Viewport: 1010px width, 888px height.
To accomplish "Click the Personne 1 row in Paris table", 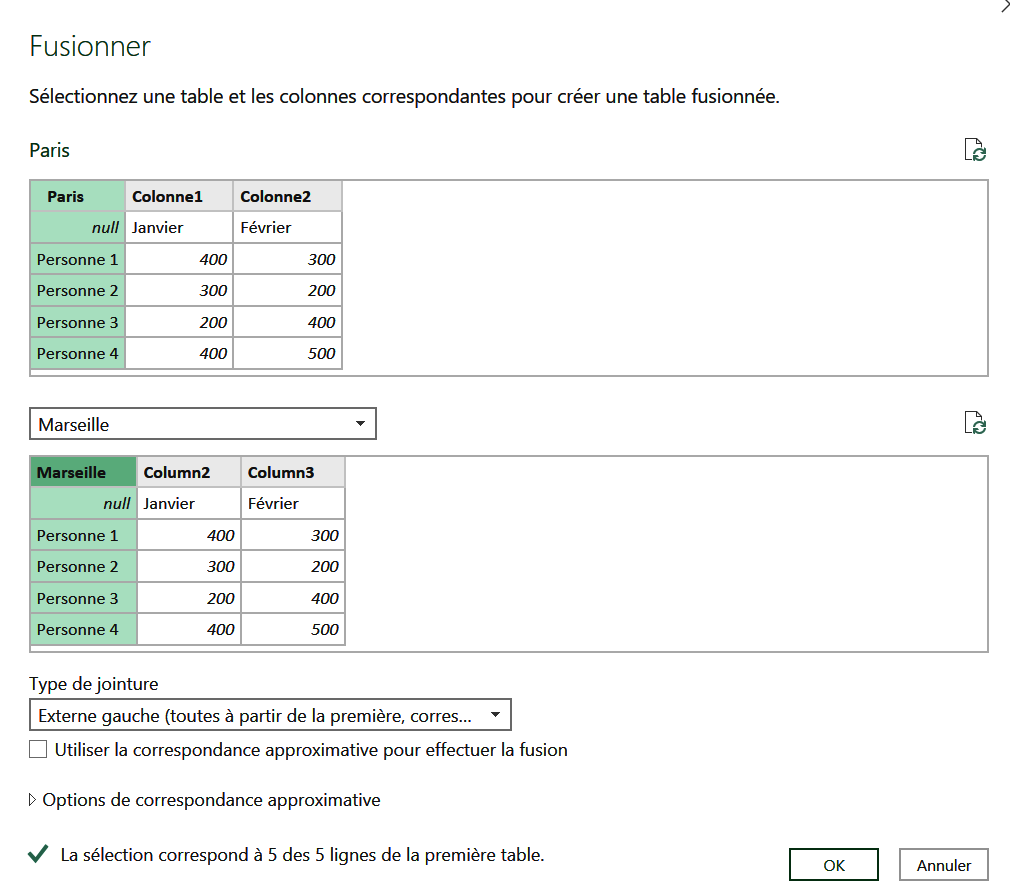I will coord(77,259).
